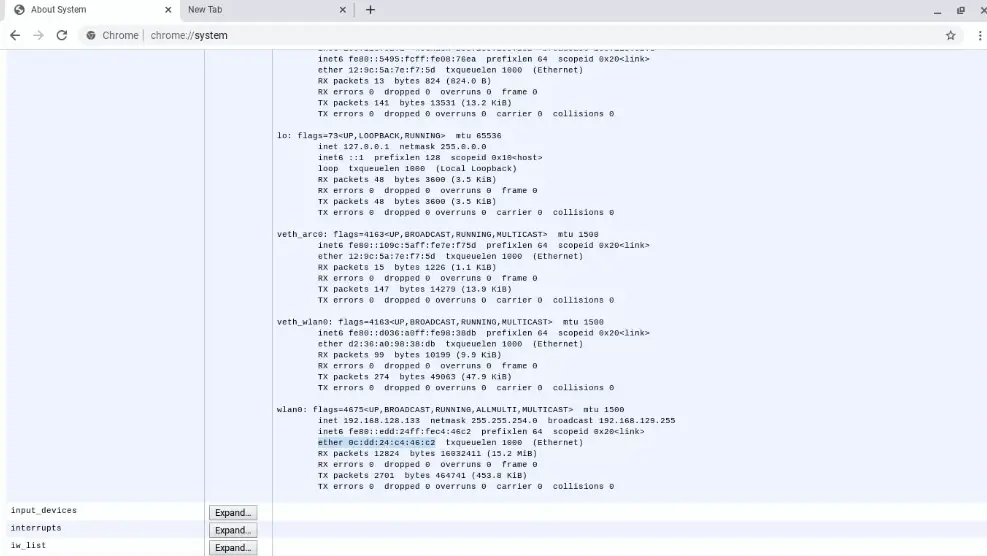This screenshot has width=987, height=556.
Task: Select the About System tab
Action: (x=92, y=9)
